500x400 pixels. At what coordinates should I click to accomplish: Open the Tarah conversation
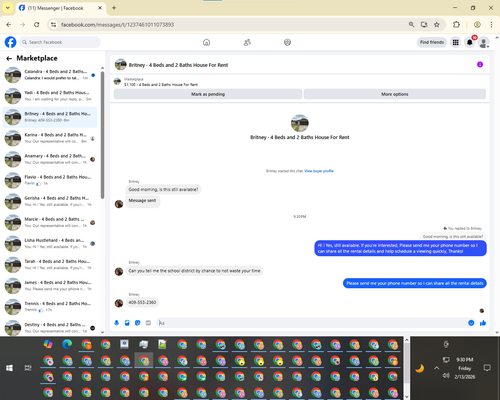tap(50, 265)
